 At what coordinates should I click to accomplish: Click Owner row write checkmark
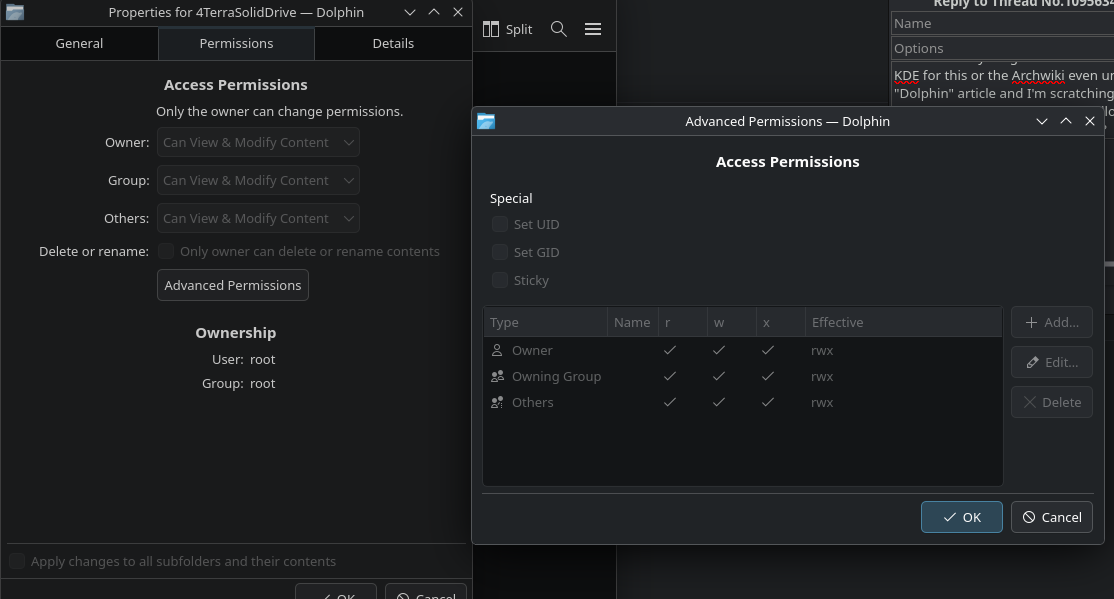[718, 350]
